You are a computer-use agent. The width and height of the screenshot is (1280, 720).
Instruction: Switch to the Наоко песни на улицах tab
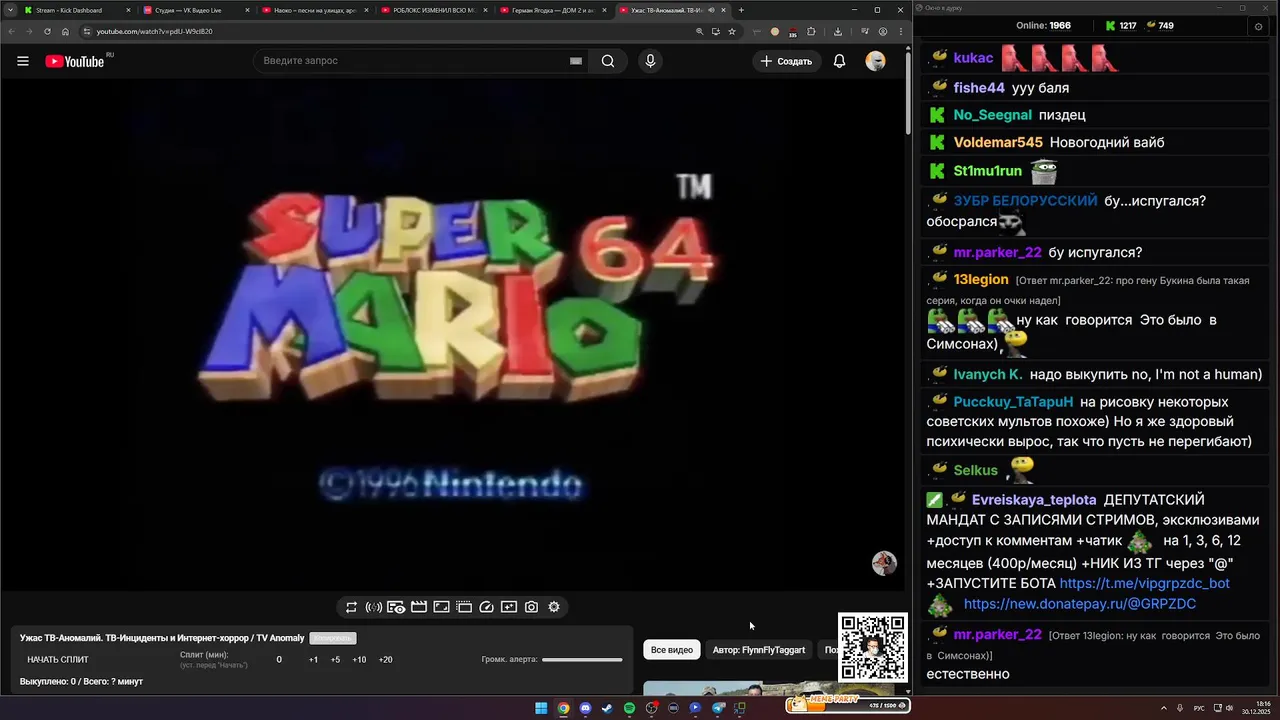tap(313, 10)
